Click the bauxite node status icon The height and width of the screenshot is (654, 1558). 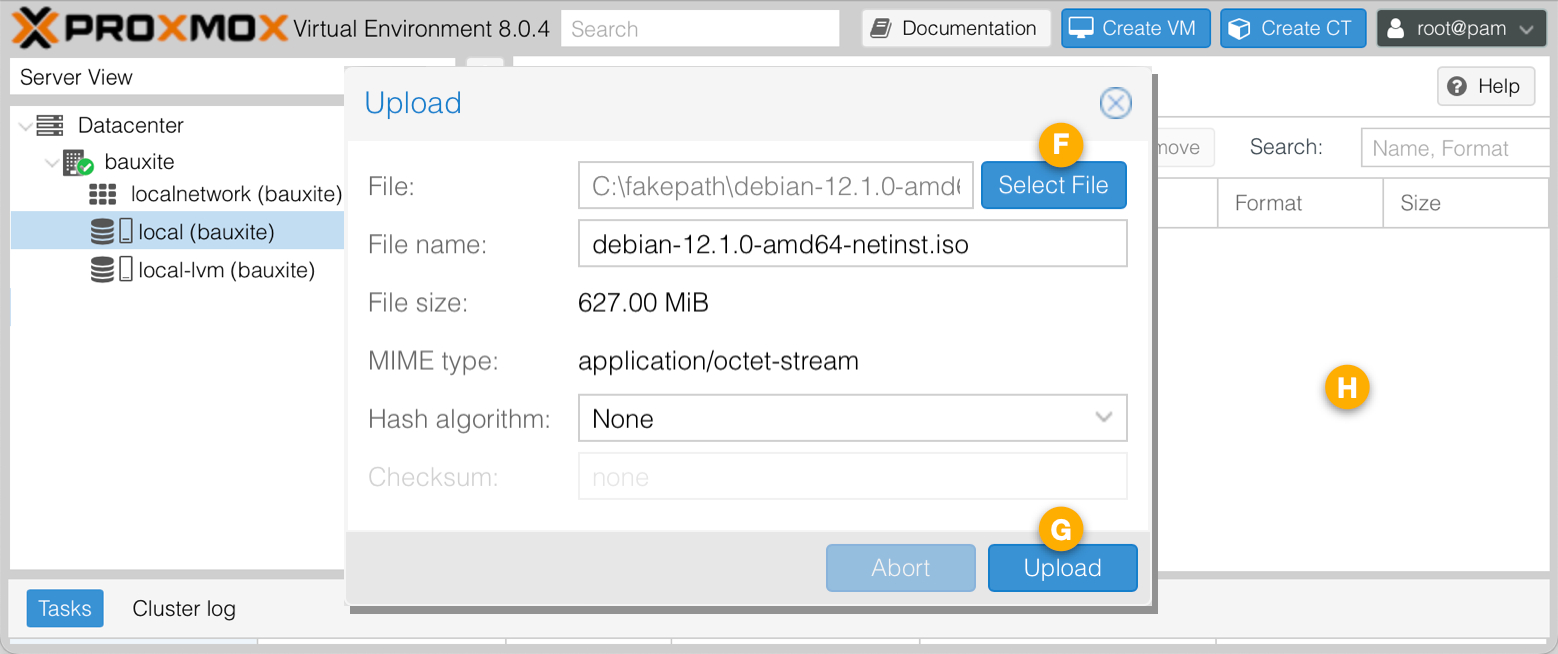coord(78,162)
